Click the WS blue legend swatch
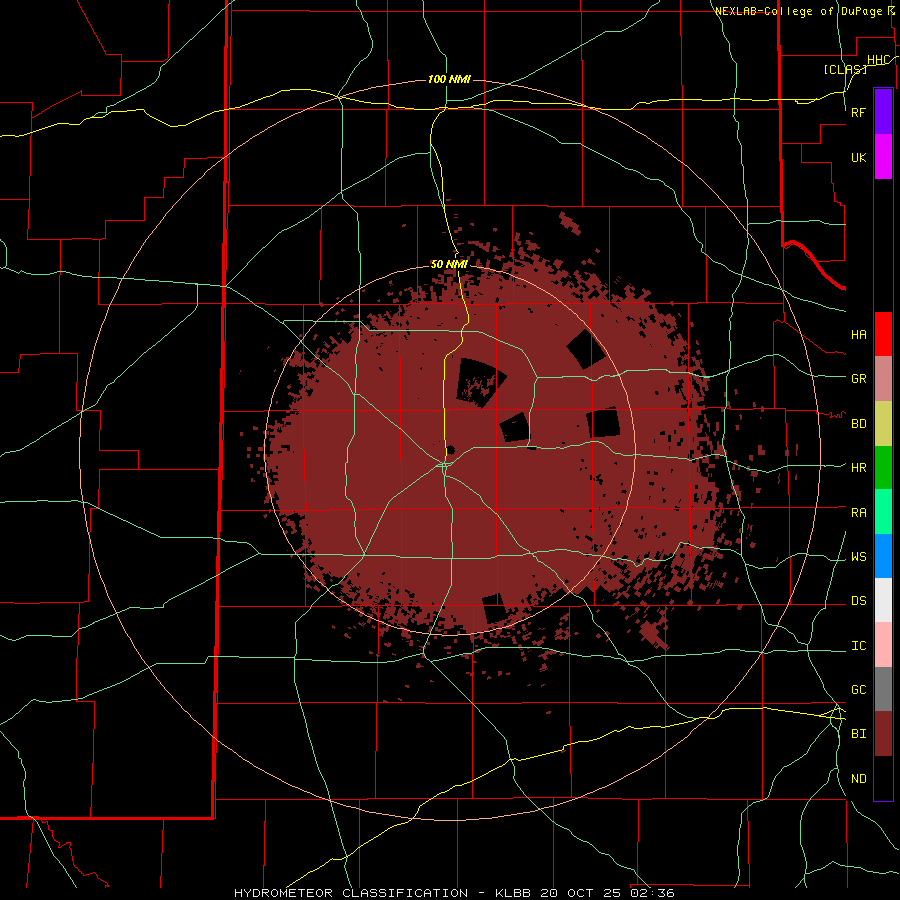900x900 pixels. 883,556
